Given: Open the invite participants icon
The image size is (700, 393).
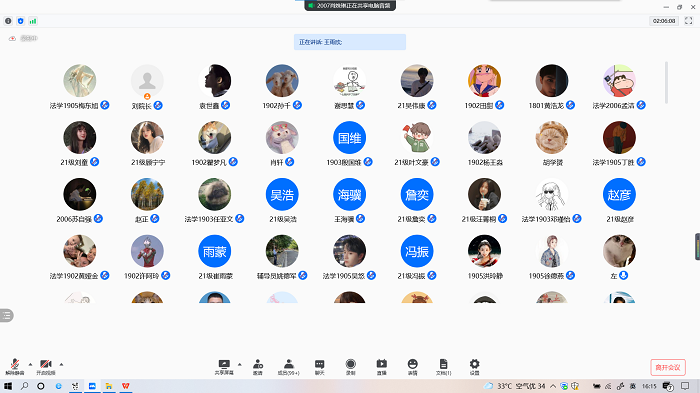Looking at the screenshot, I should [x=258, y=367].
